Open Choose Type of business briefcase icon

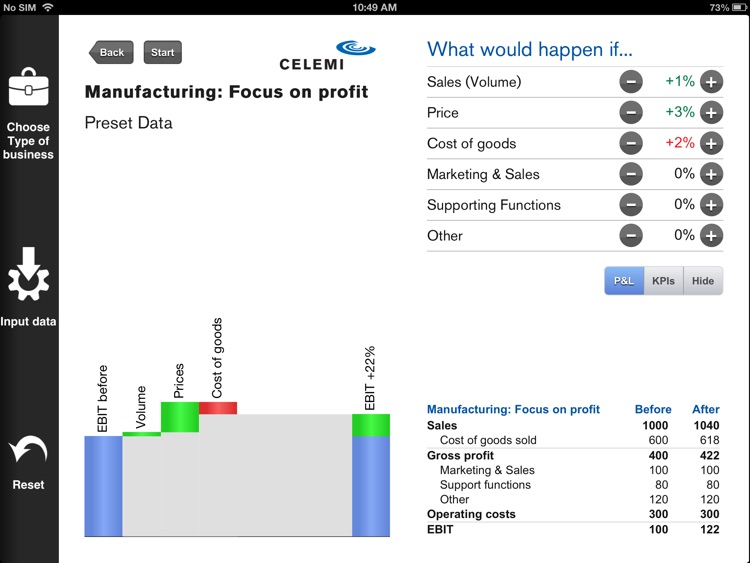pyautogui.click(x=28, y=89)
